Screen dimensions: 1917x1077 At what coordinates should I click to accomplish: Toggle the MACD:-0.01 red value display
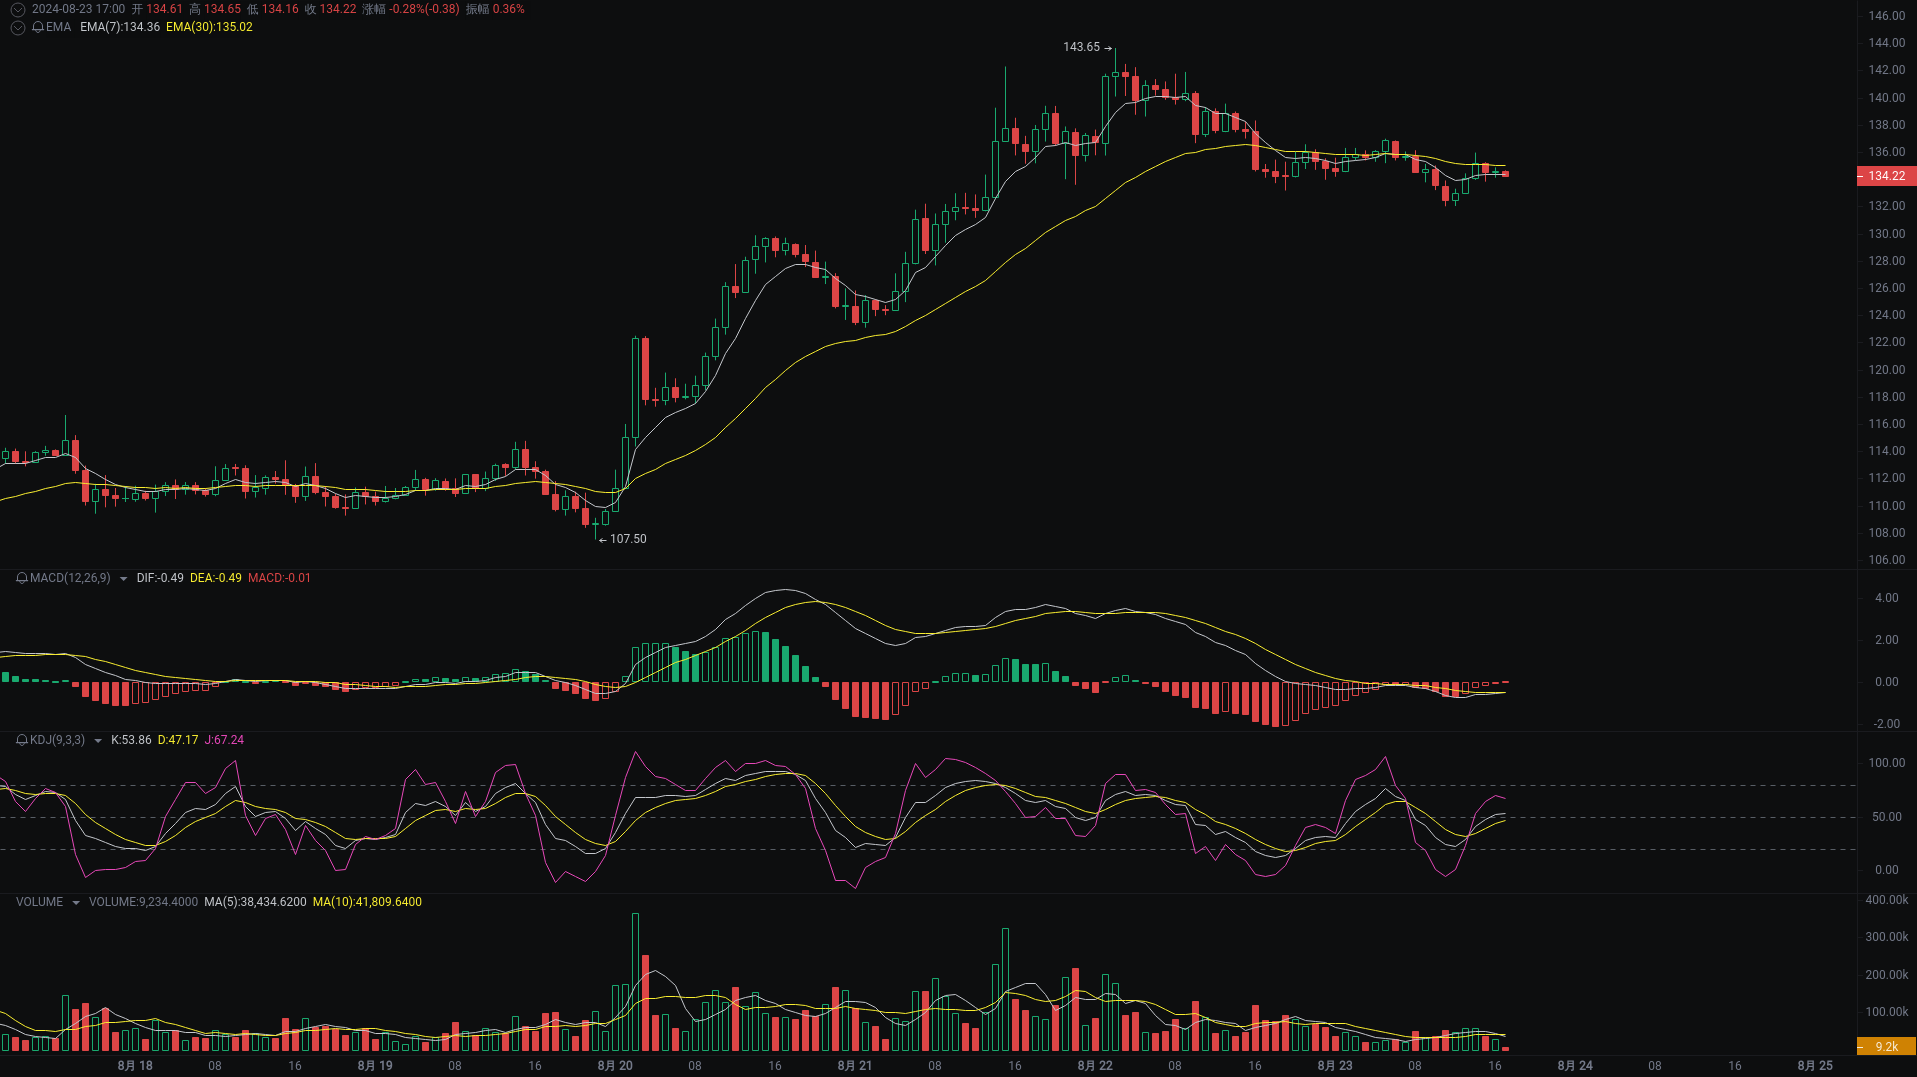(279, 578)
